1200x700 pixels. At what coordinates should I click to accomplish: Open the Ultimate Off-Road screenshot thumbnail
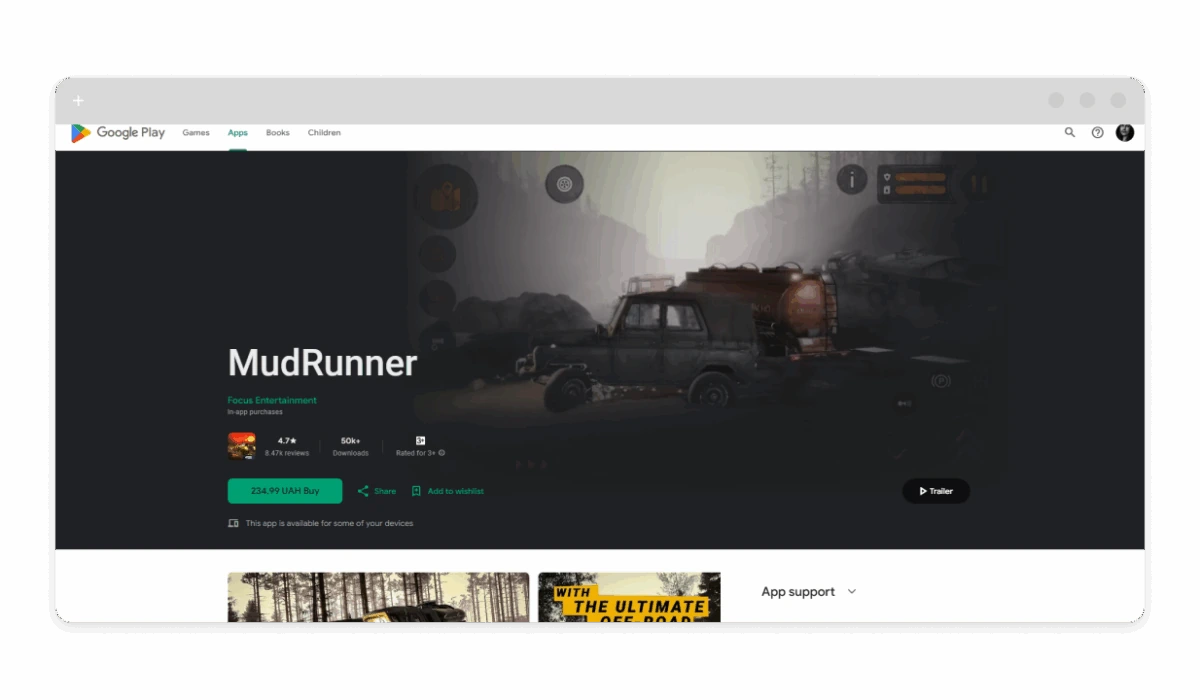coord(629,597)
